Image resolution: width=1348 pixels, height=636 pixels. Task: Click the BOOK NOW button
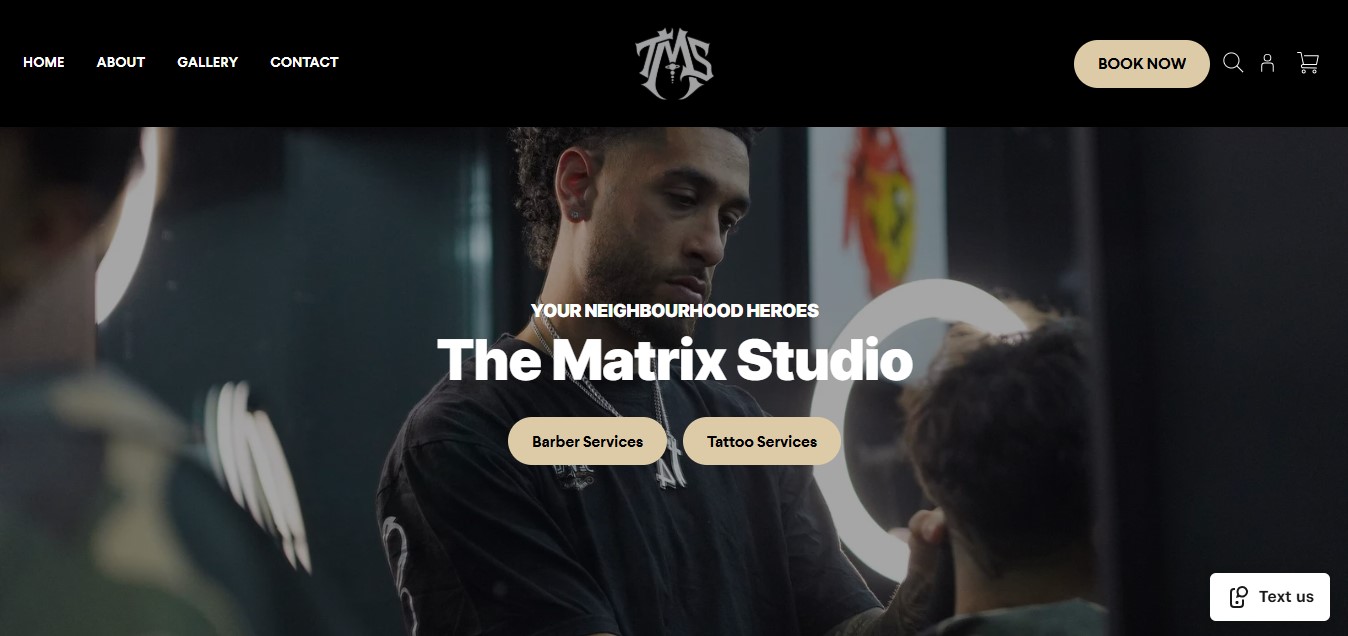1142,64
